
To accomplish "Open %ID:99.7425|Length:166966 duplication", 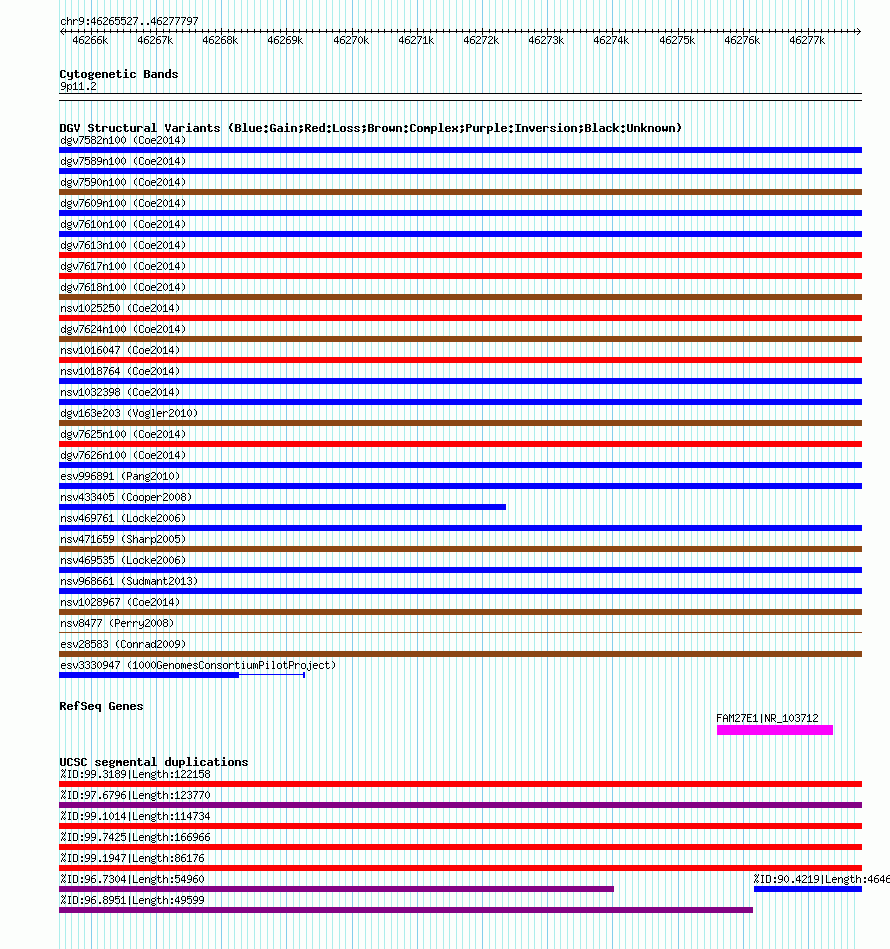I will (x=135, y=837).
